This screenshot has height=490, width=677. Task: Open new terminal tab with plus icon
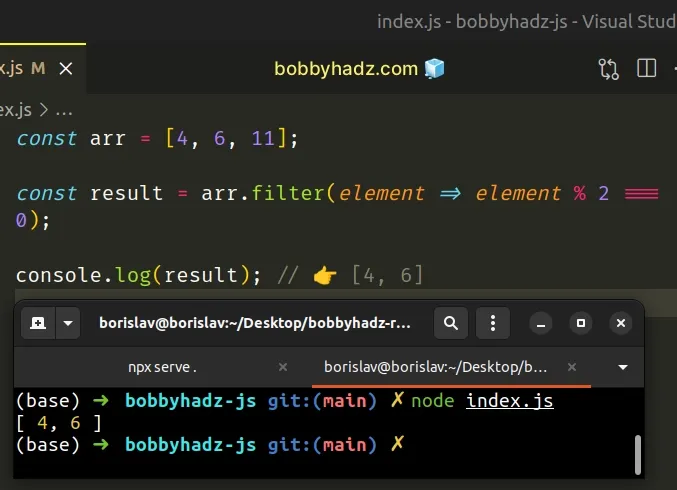pos(38,323)
